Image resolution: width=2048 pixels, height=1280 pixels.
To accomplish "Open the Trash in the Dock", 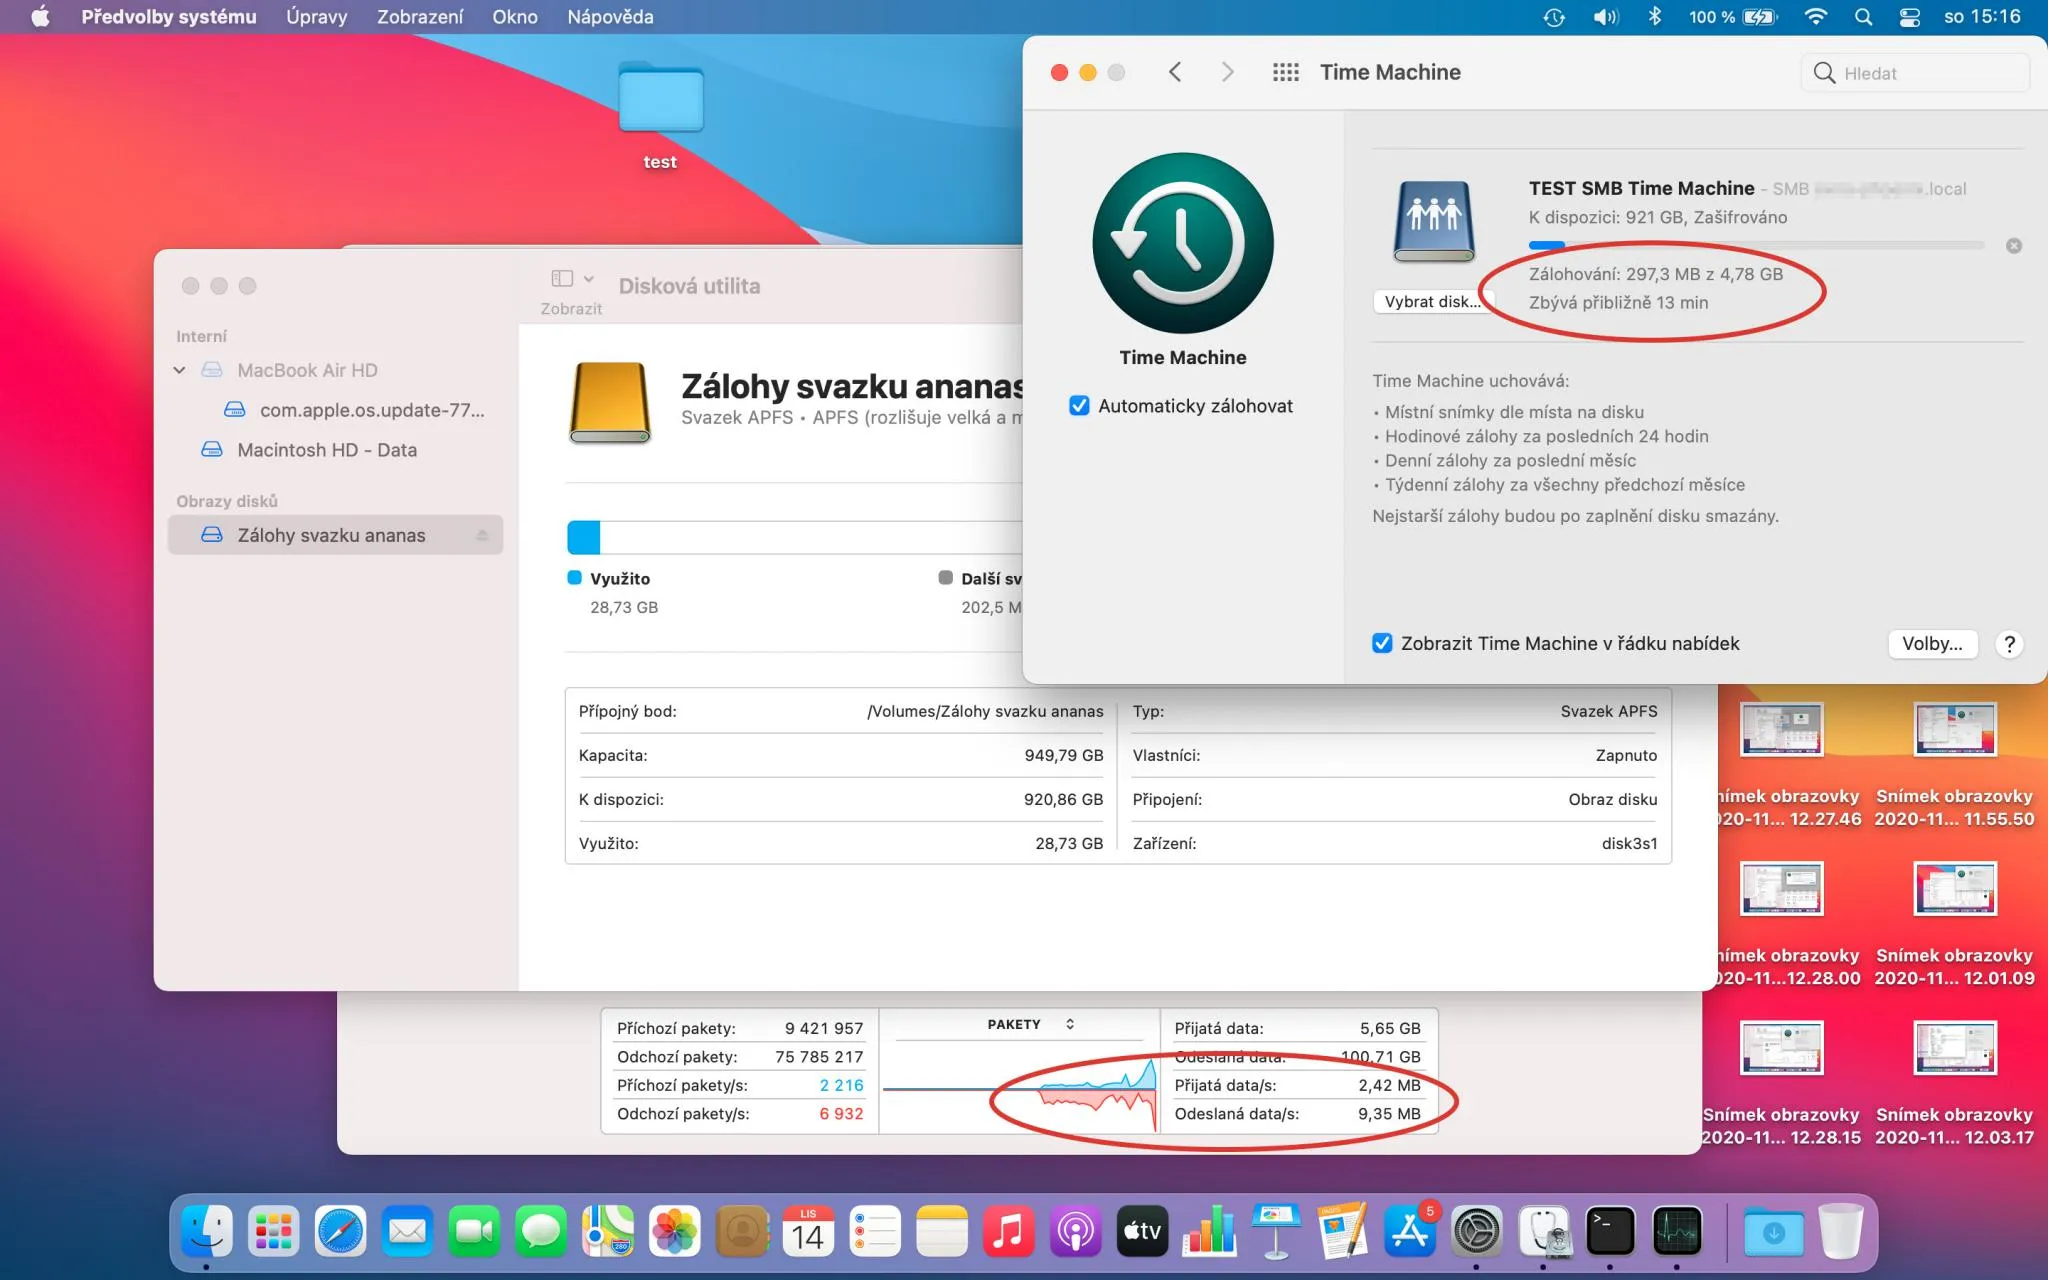I will point(1840,1231).
